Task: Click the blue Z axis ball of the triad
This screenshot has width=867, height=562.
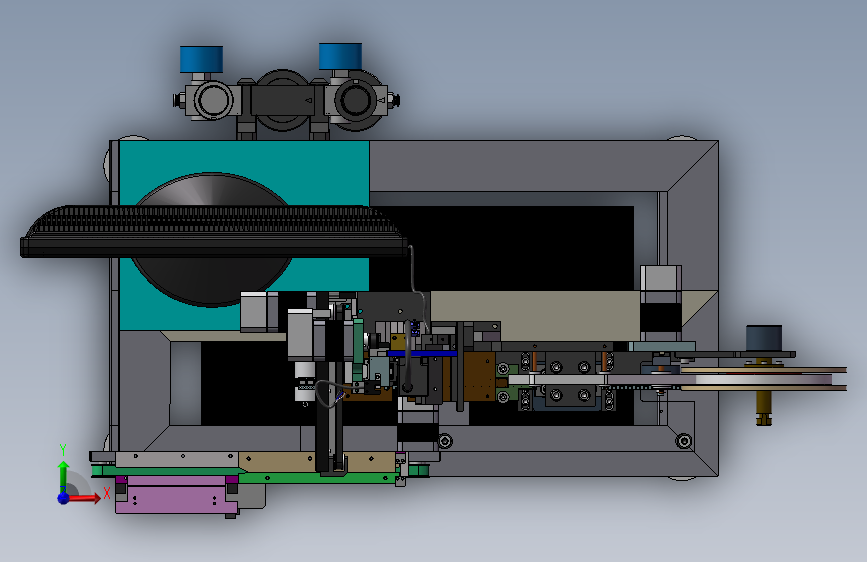Action: point(64,498)
